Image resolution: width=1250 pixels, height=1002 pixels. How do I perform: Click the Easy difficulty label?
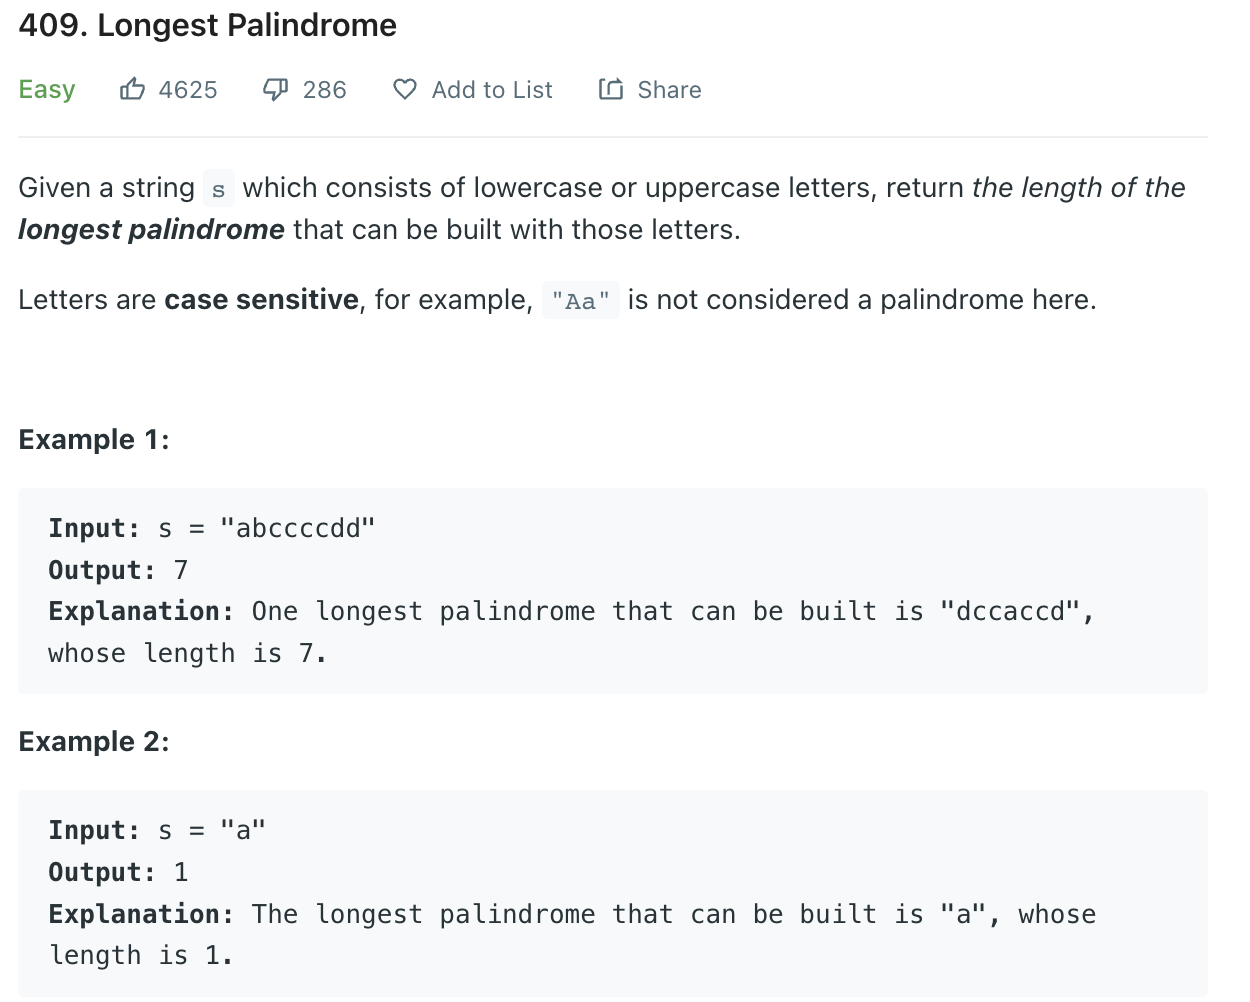click(47, 90)
